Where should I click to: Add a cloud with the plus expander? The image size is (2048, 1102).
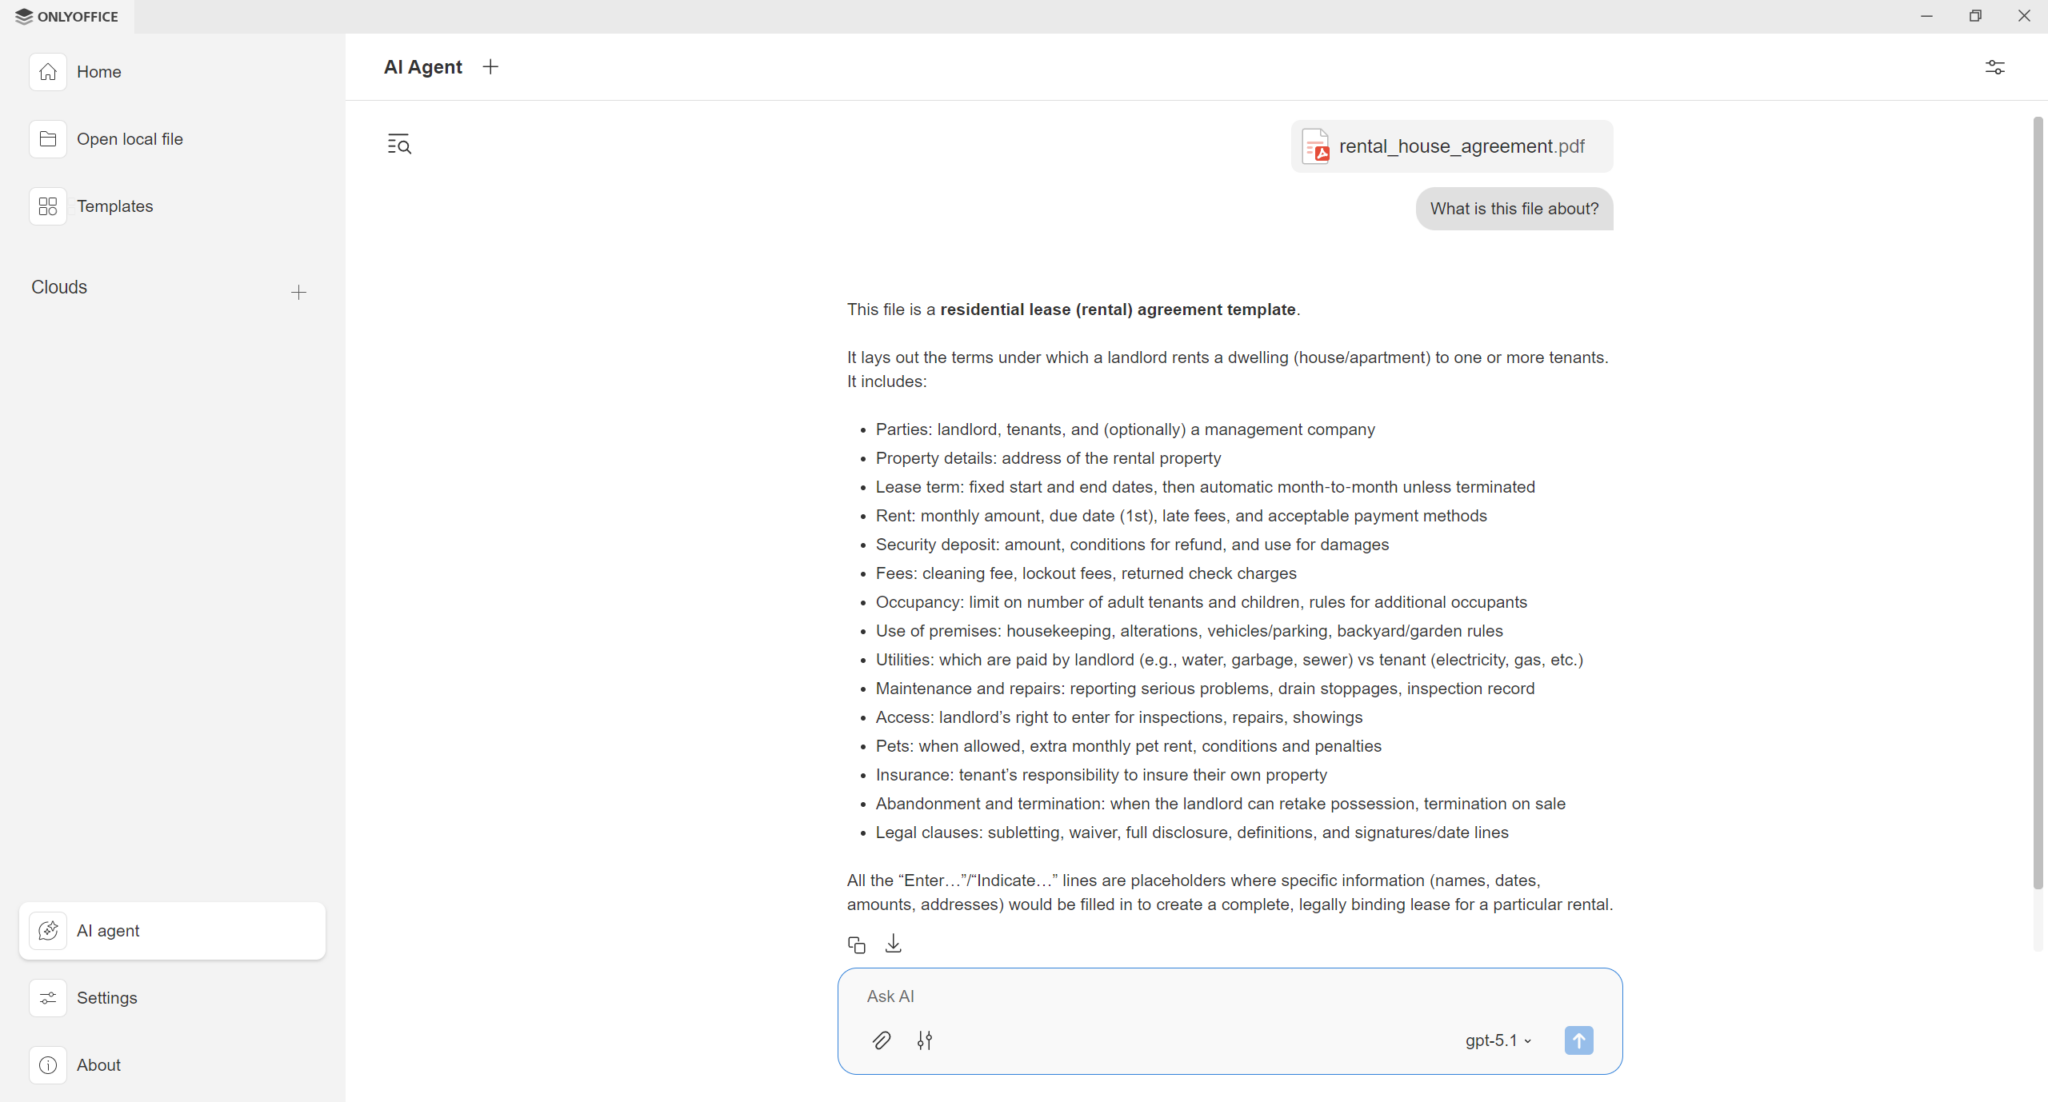[x=298, y=292]
